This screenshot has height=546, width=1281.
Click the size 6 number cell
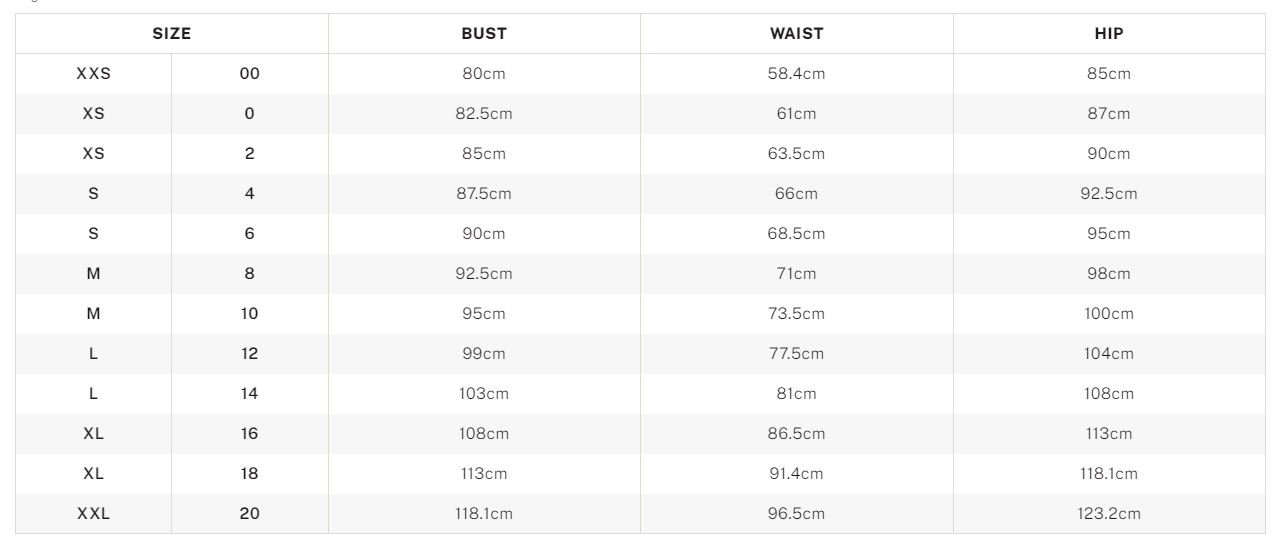click(250, 234)
